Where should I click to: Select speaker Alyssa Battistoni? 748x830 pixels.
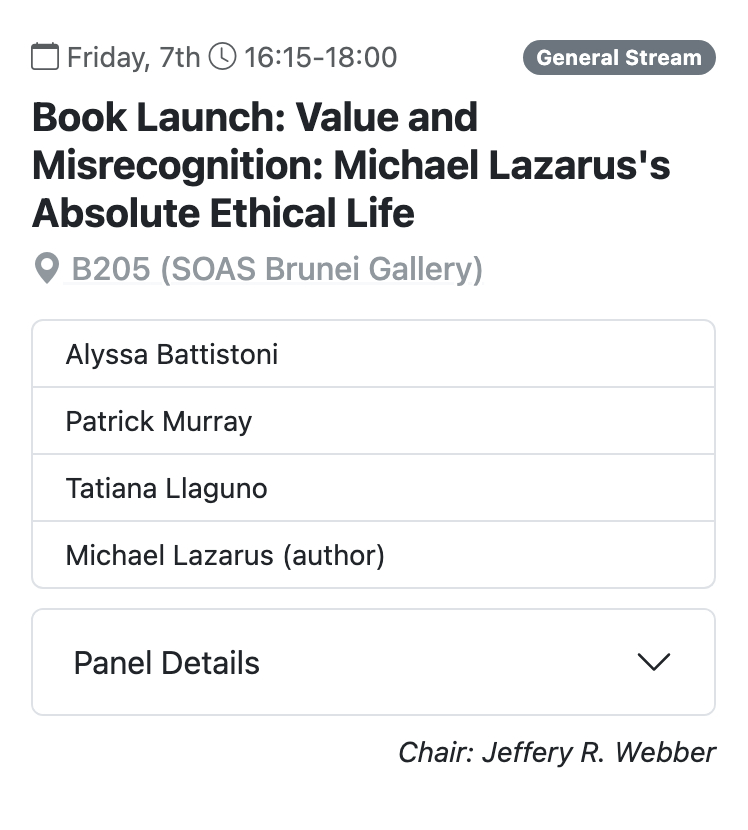[x=172, y=354]
